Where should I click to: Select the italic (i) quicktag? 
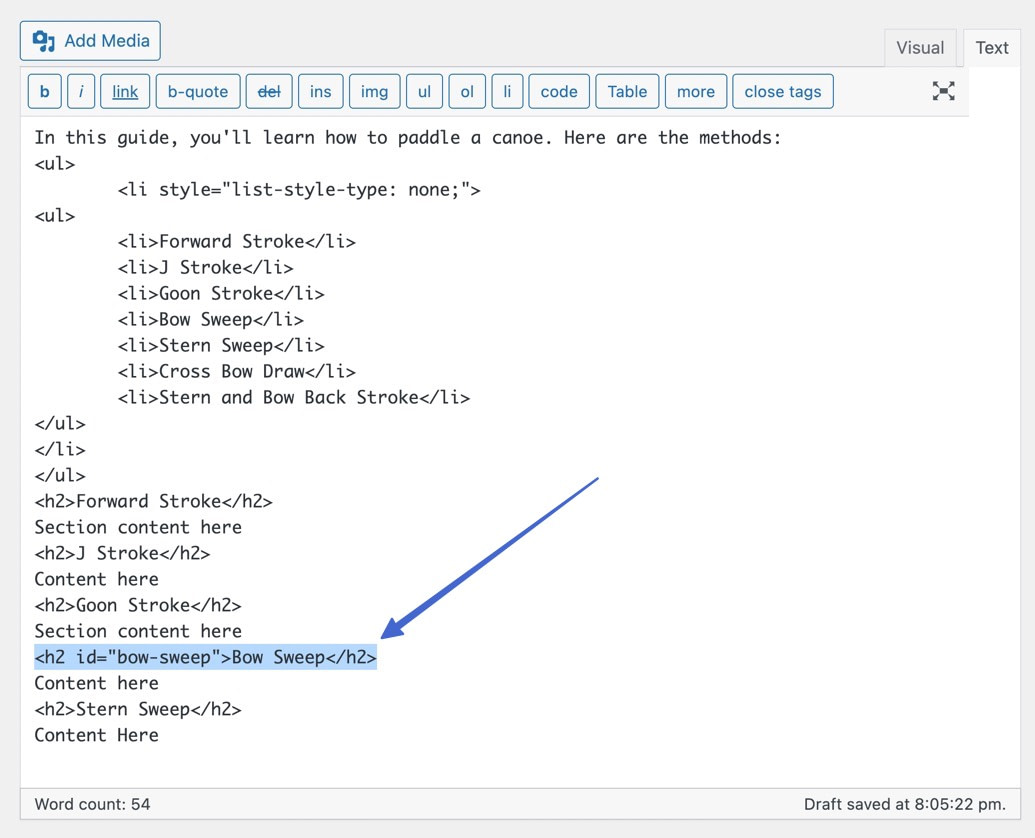(x=80, y=91)
